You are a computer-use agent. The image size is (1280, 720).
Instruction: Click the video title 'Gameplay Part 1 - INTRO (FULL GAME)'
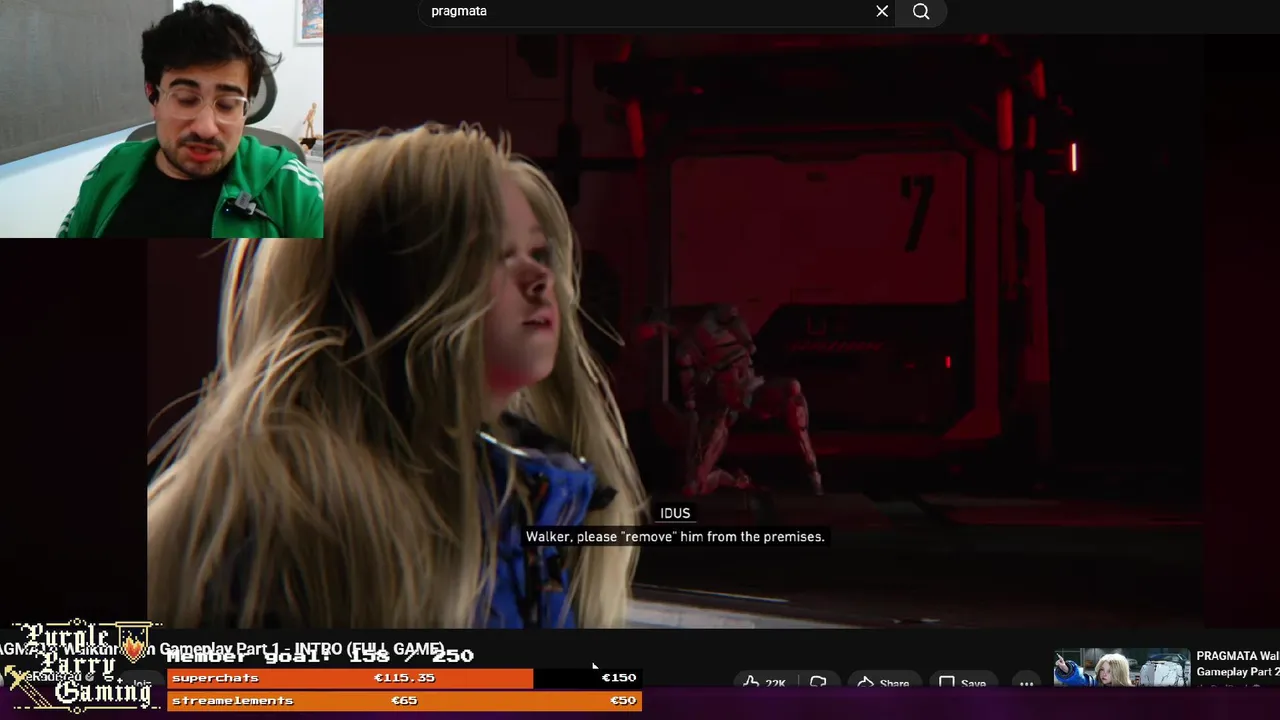click(301, 649)
